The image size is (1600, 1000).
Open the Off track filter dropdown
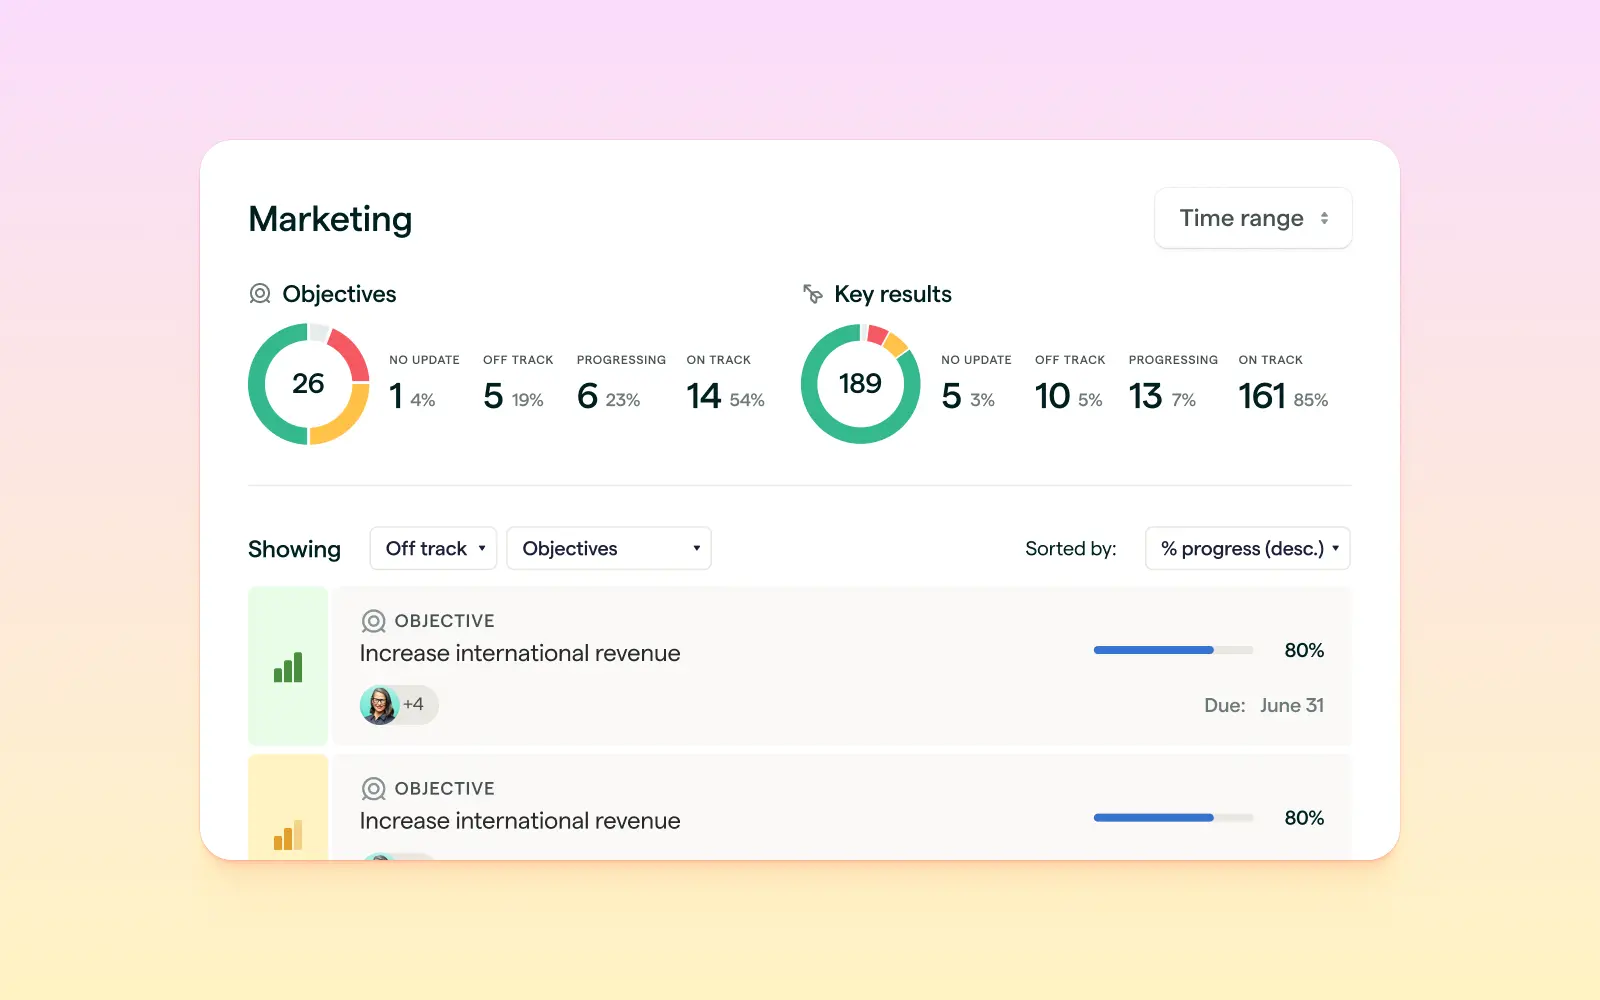433,548
